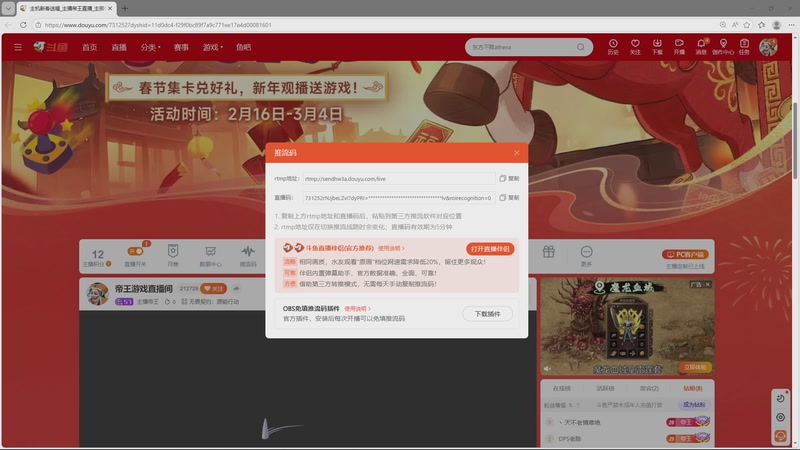
Task: Toggle the night mode moon icon
Action: click(x=780, y=399)
